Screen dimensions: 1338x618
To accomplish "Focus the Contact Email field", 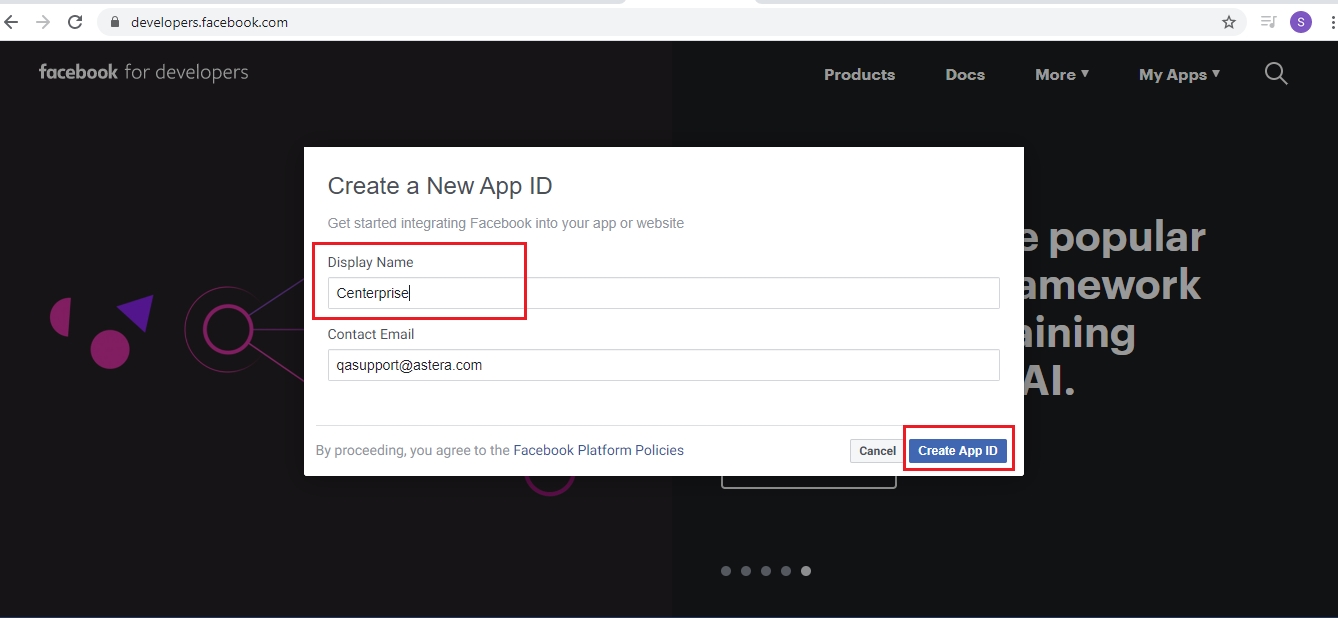I will pos(663,365).
